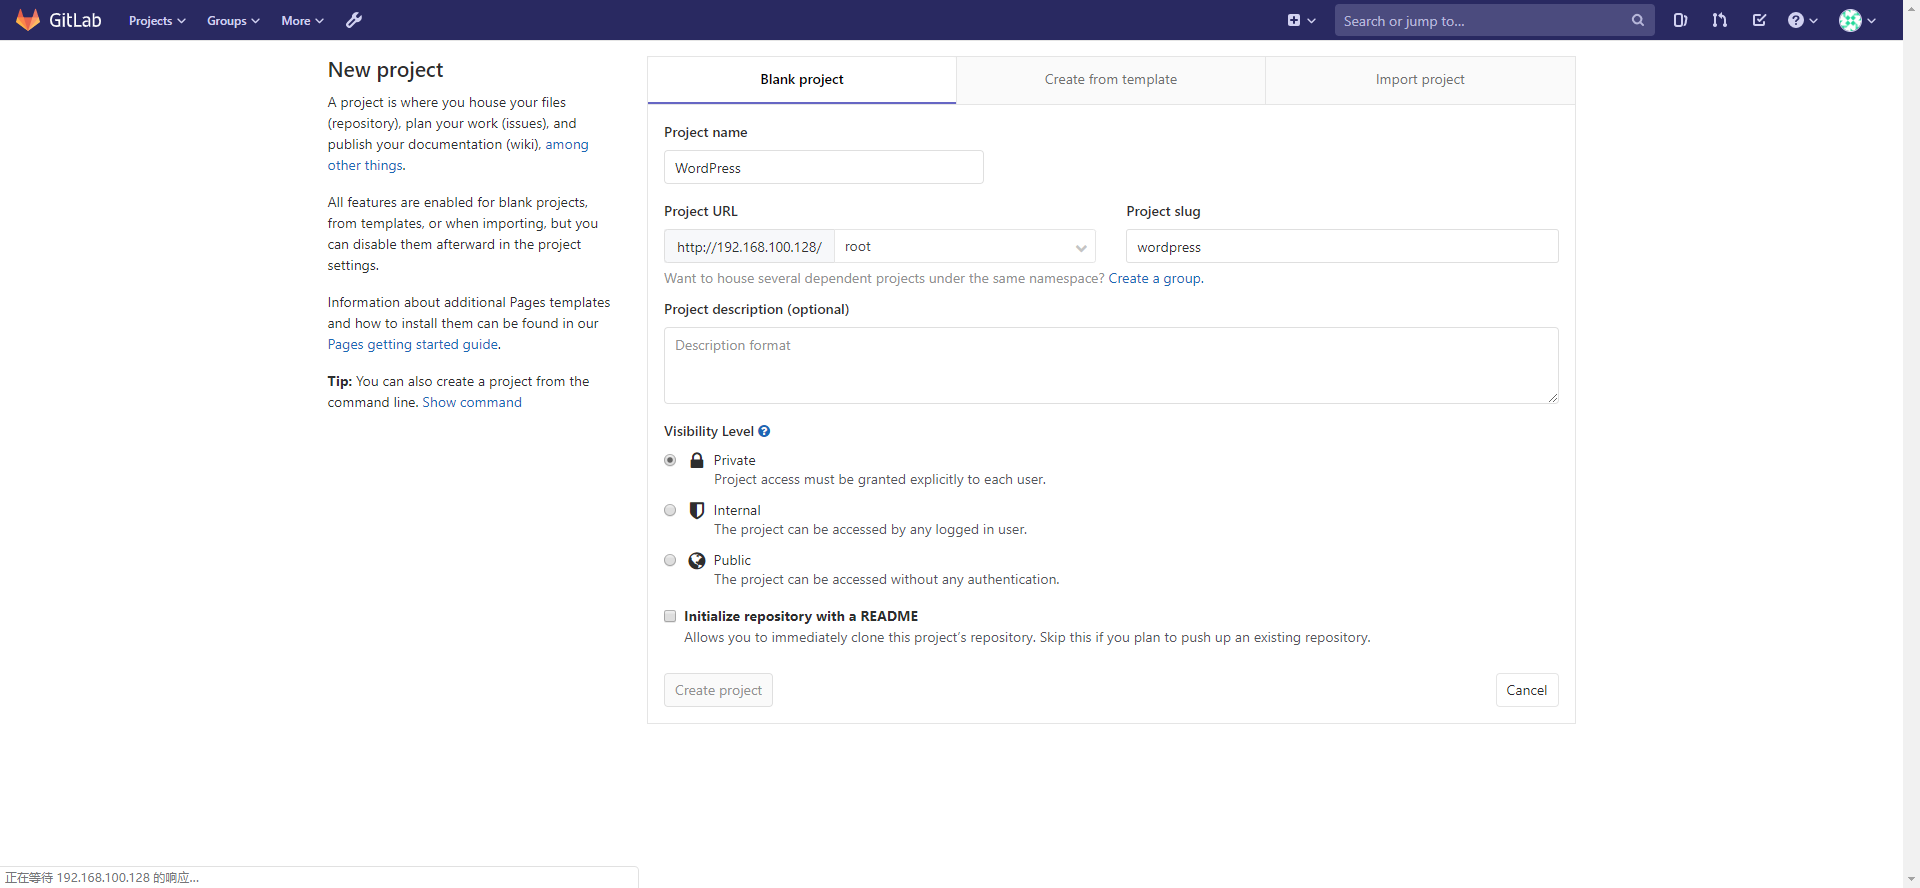Click the user avatar icon
The height and width of the screenshot is (888, 1920).
pyautogui.click(x=1850, y=20)
